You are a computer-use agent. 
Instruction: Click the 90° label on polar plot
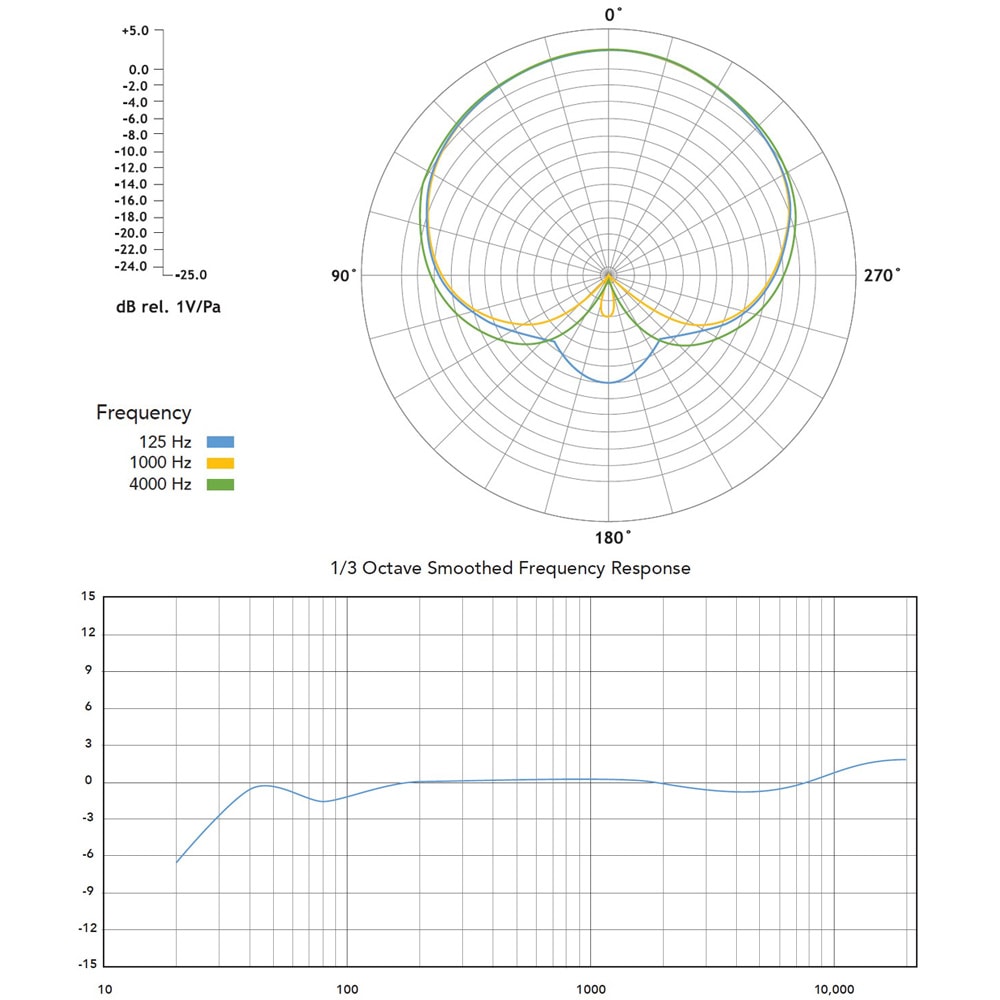click(x=343, y=276)
